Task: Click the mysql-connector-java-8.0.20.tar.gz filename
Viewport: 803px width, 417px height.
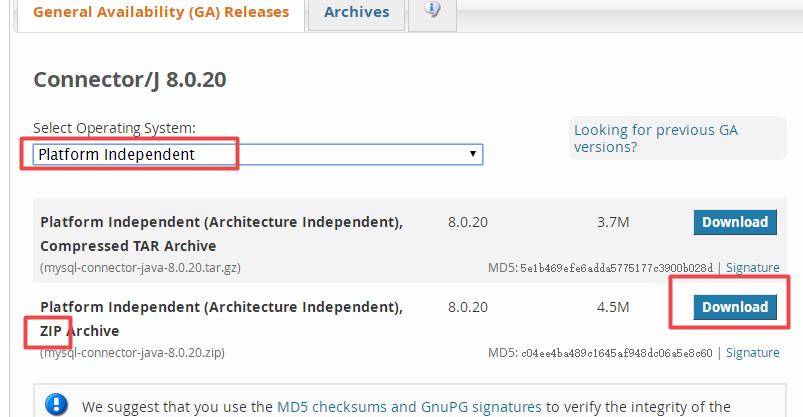Action: coord(140,268)
